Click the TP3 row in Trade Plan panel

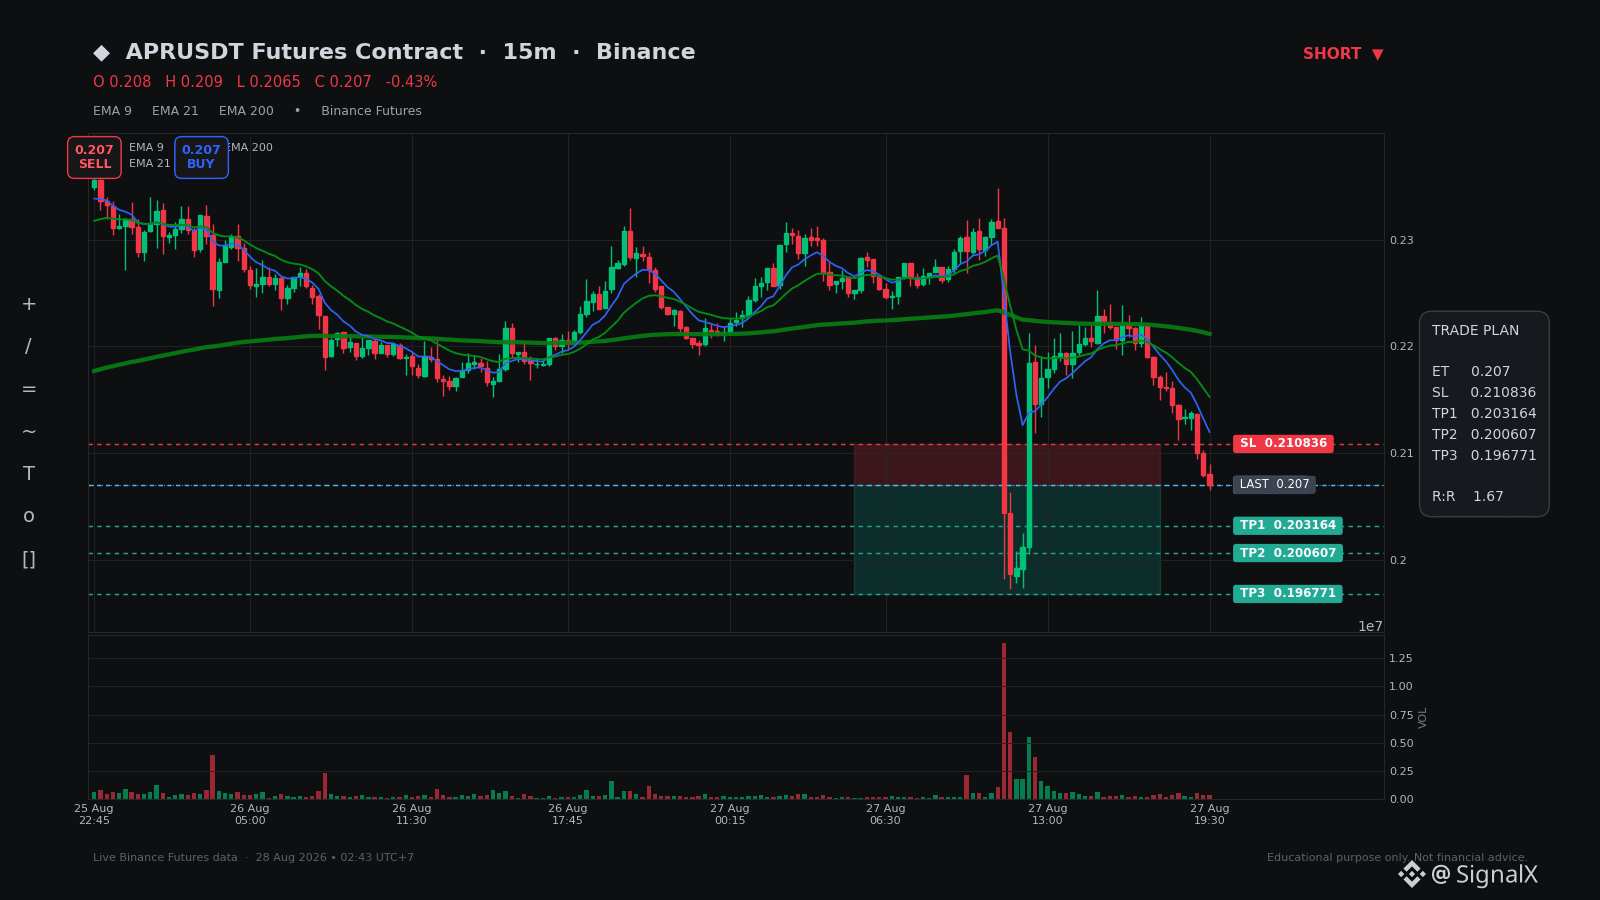click(1484, 455)
